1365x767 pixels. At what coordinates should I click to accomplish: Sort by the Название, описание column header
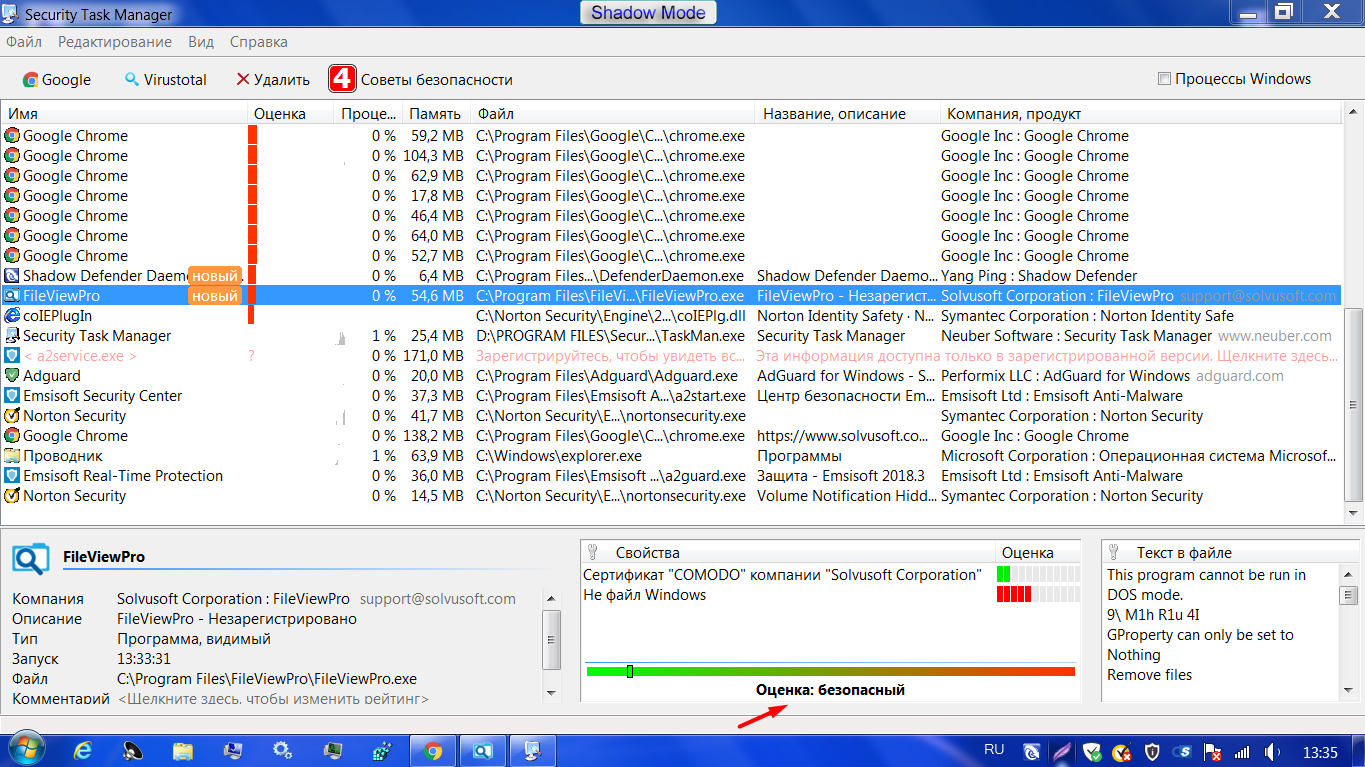point(848,114)
